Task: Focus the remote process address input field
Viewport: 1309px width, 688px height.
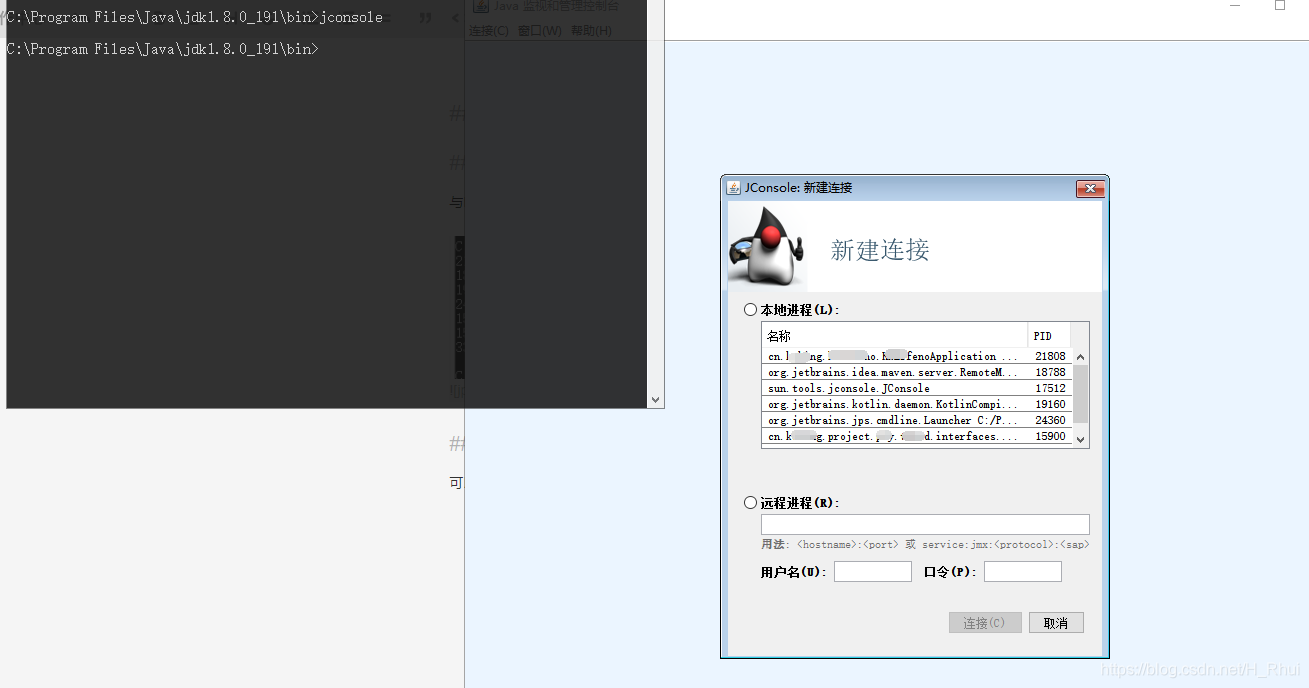Action: coord(925,524)
